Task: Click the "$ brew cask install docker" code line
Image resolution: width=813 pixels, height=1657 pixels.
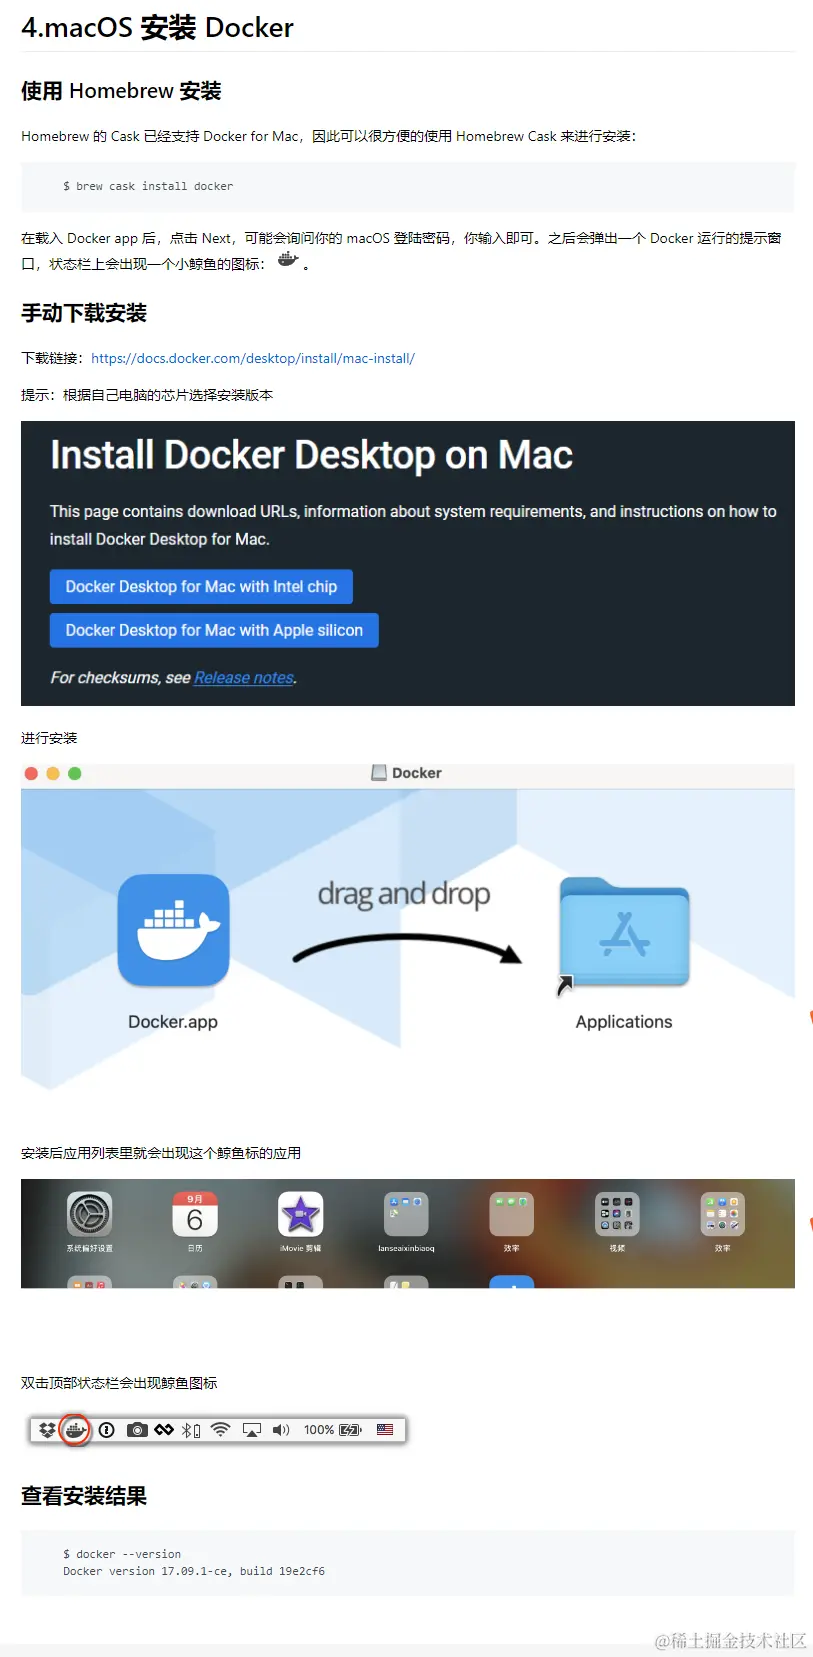Action: (x=148, y=186)
